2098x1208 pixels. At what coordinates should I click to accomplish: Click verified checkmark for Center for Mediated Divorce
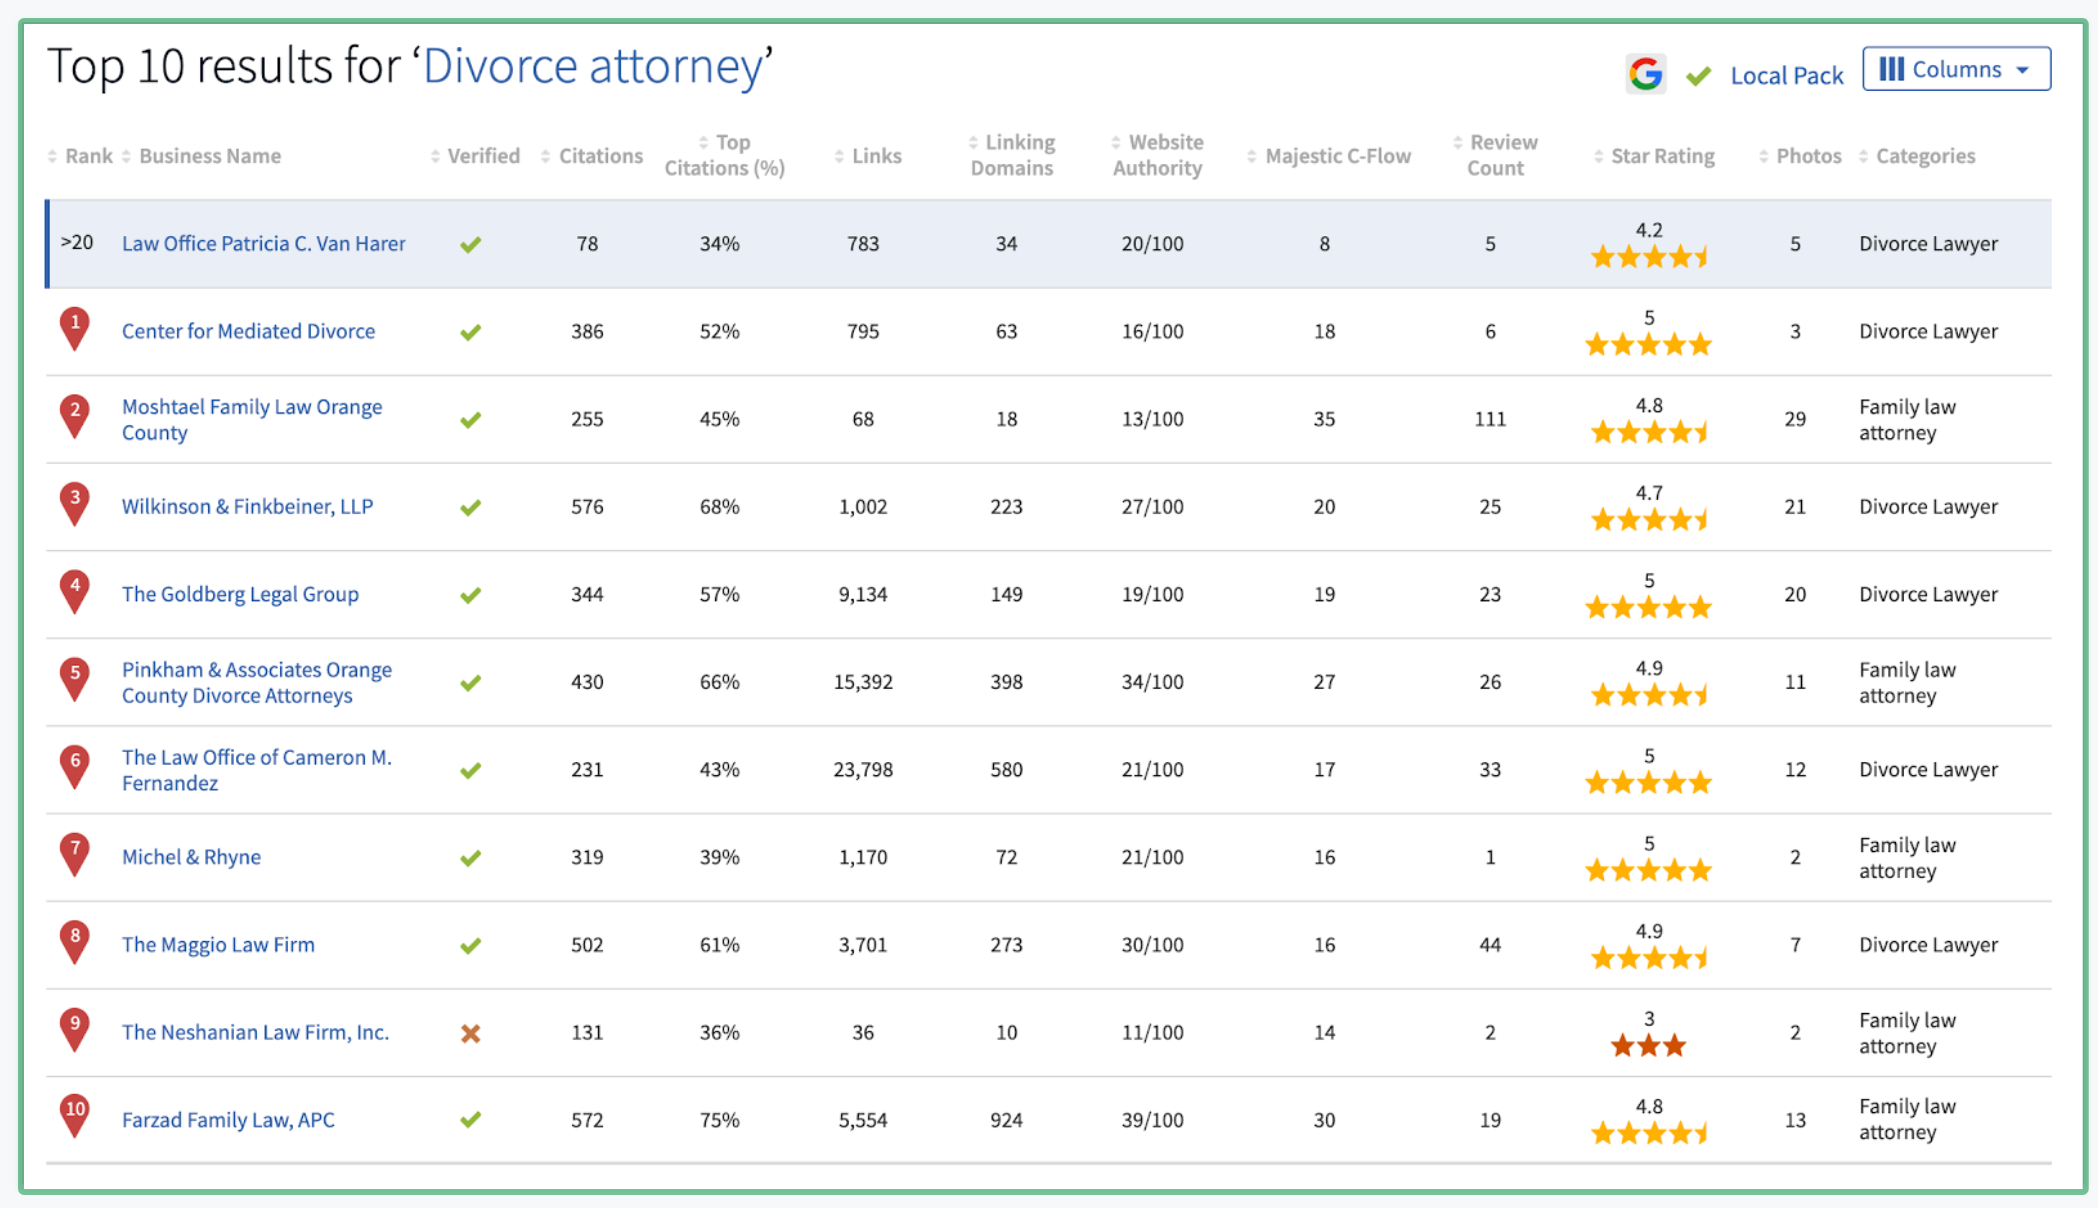(x=471, y=332)
